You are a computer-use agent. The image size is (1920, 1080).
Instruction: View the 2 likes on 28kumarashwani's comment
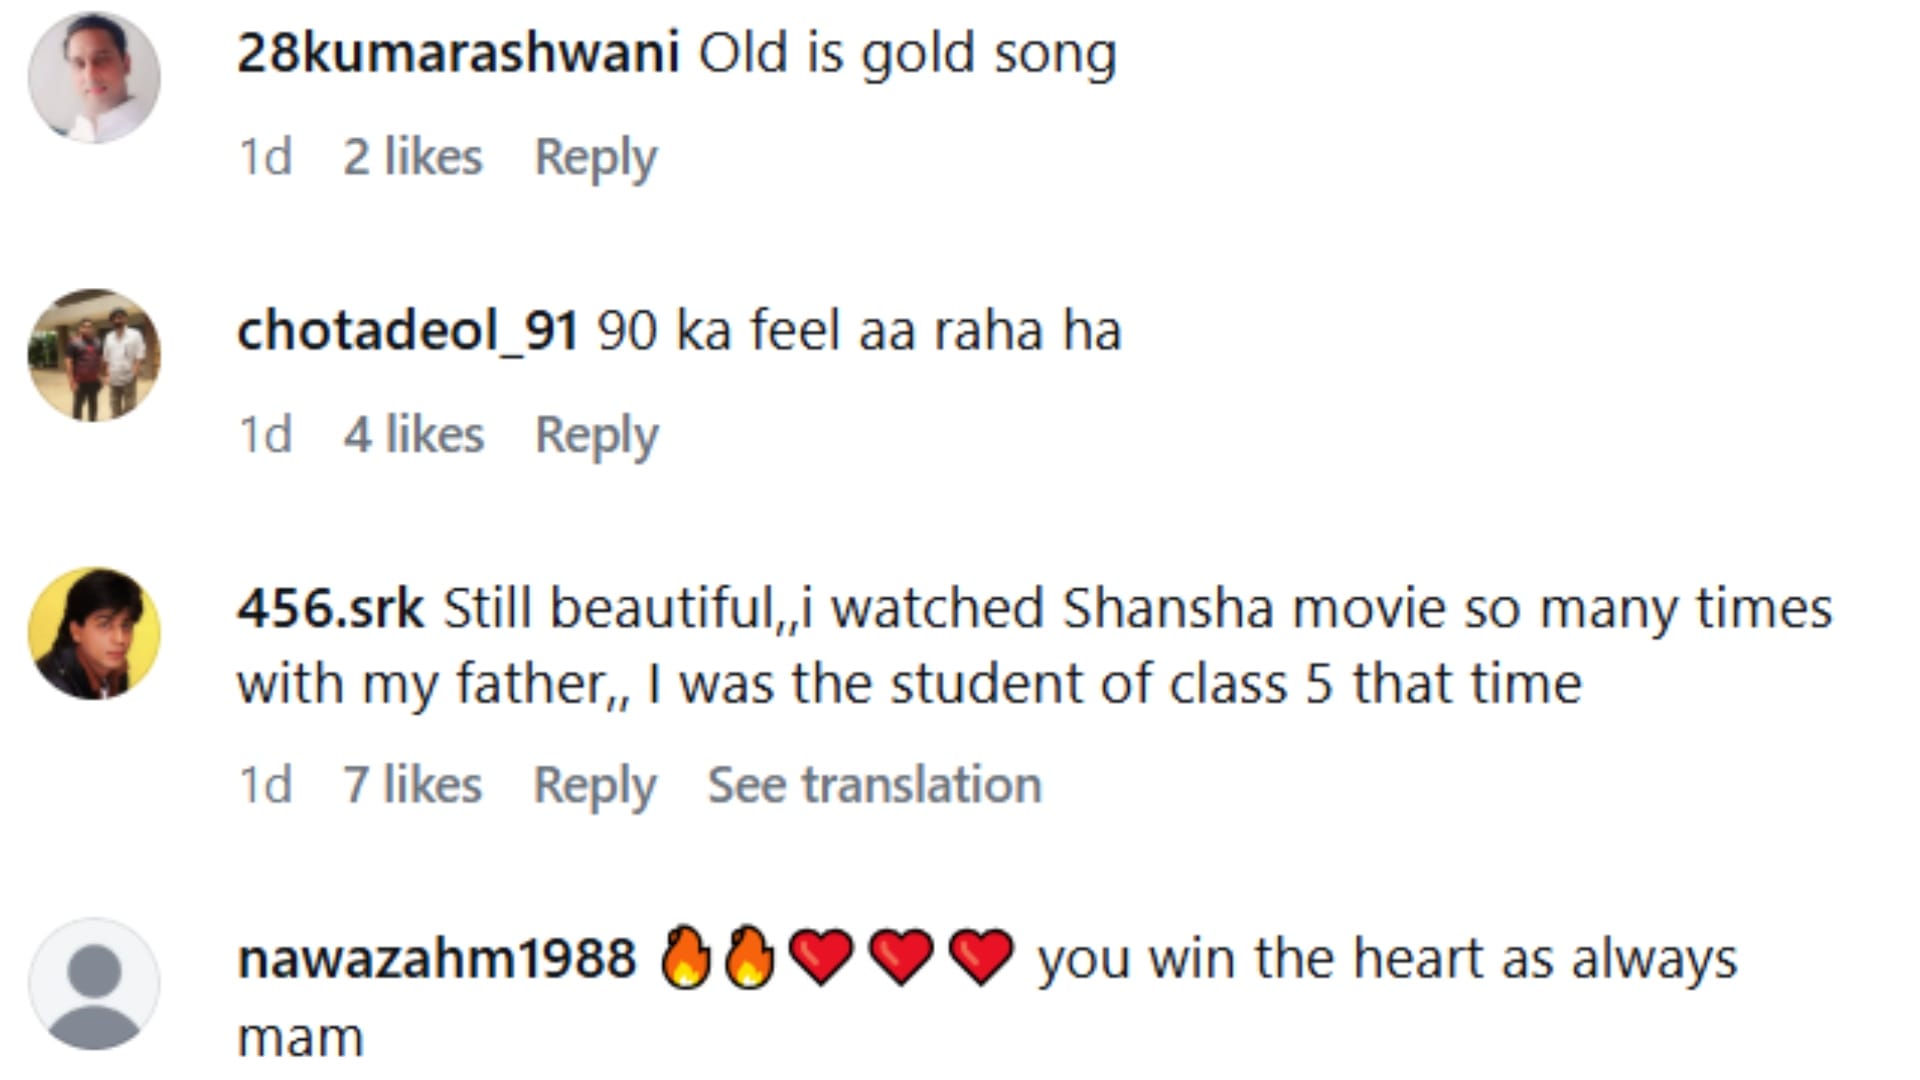[412, 157]
